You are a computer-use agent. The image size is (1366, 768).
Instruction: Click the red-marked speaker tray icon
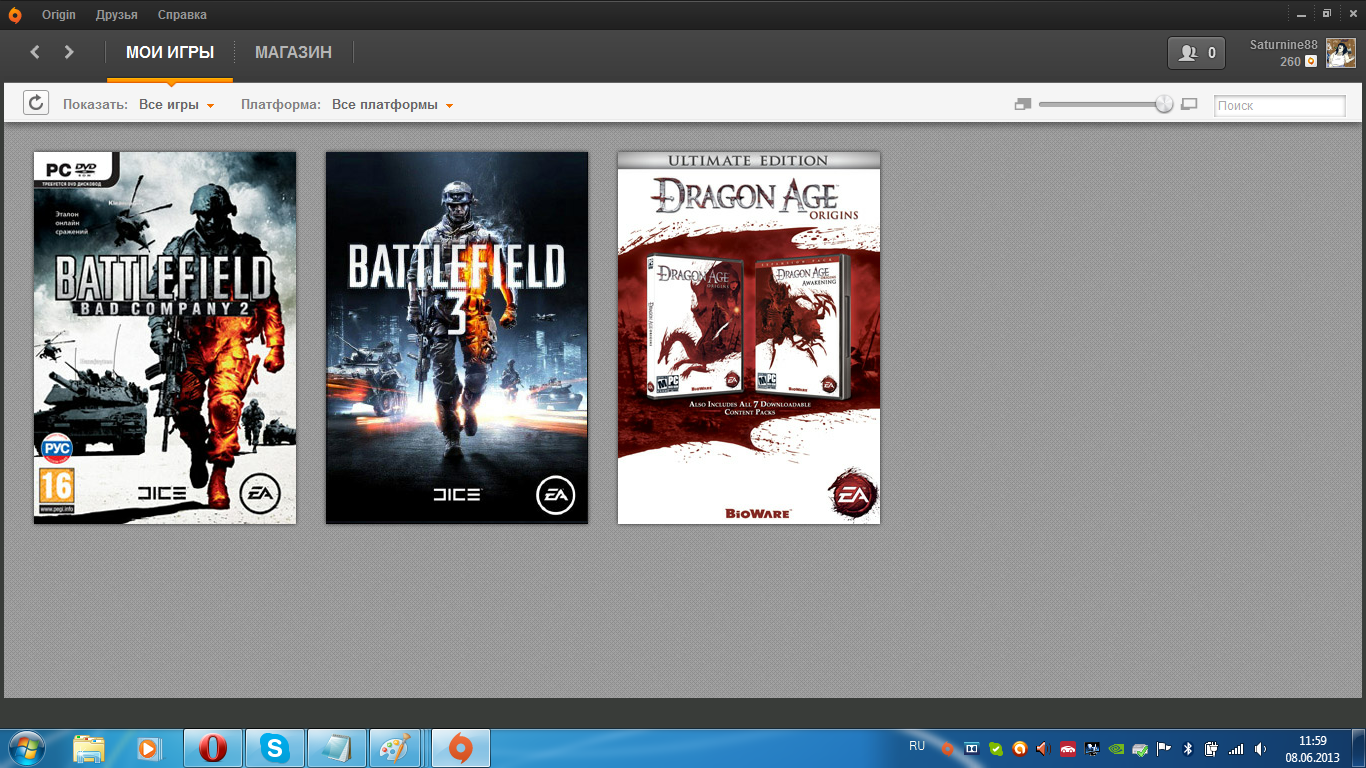pos(1043,748)
